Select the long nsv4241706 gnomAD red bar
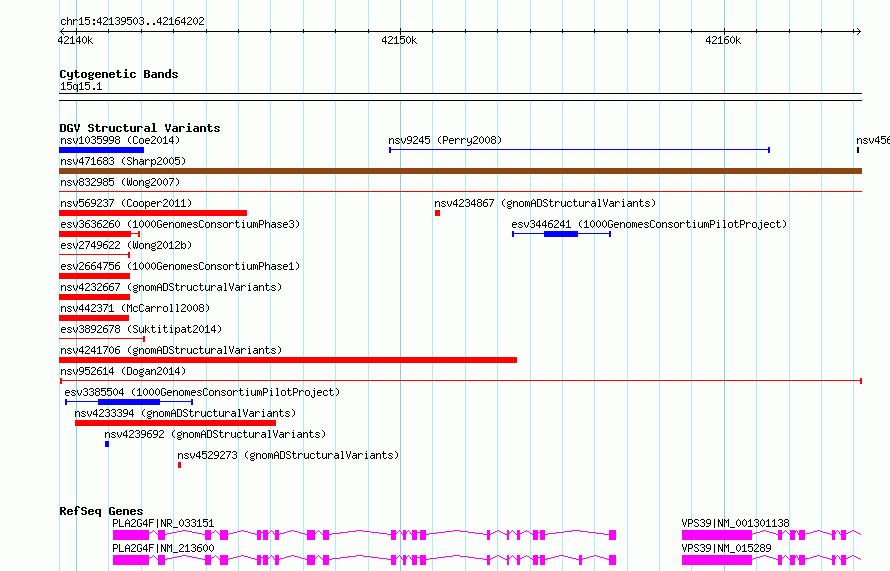Viewport: 890px width, 571px height. (x=288, y=360)
